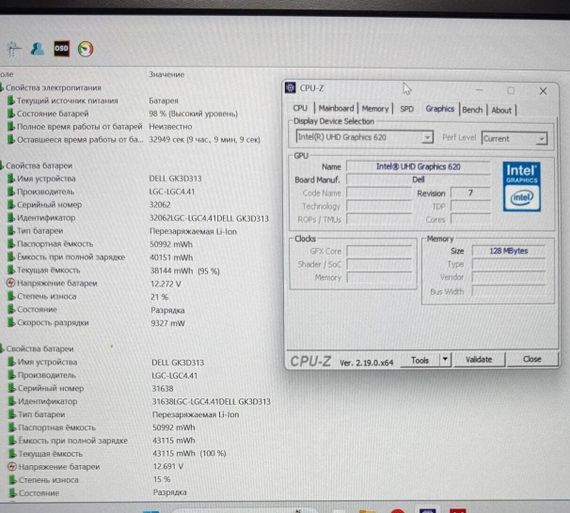Open the Bench tab in CPU-Z
This screenshot has height=513, width=570.
473,110
